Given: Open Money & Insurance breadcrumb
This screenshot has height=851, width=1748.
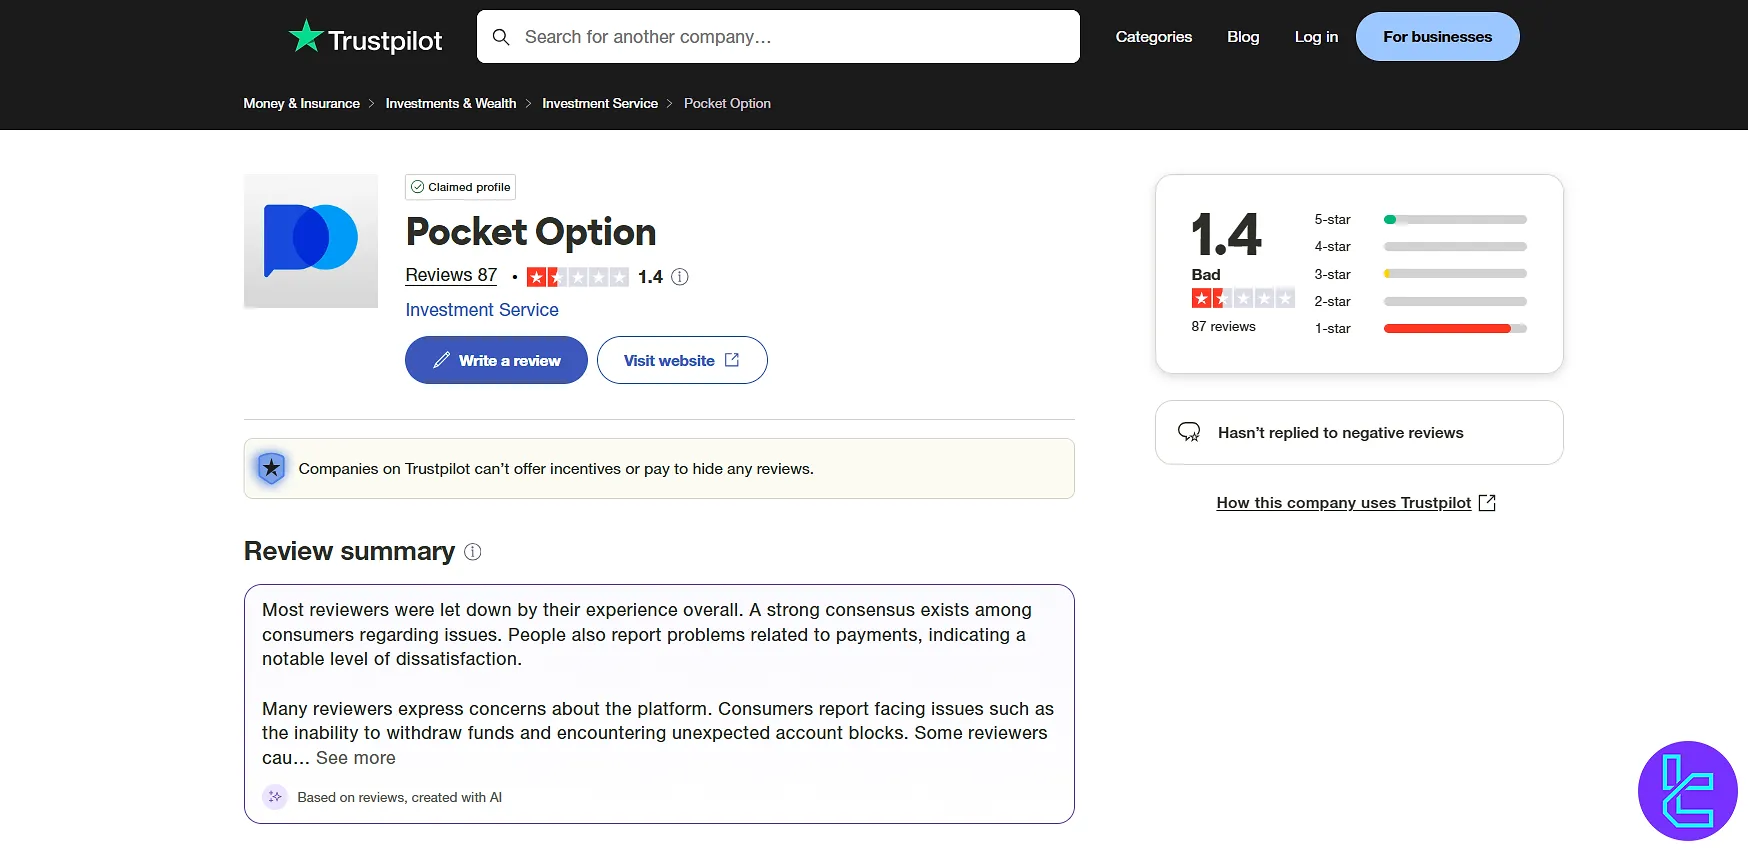Looking at the screenshot, I should pyautogui.click(x=301, y=103).
